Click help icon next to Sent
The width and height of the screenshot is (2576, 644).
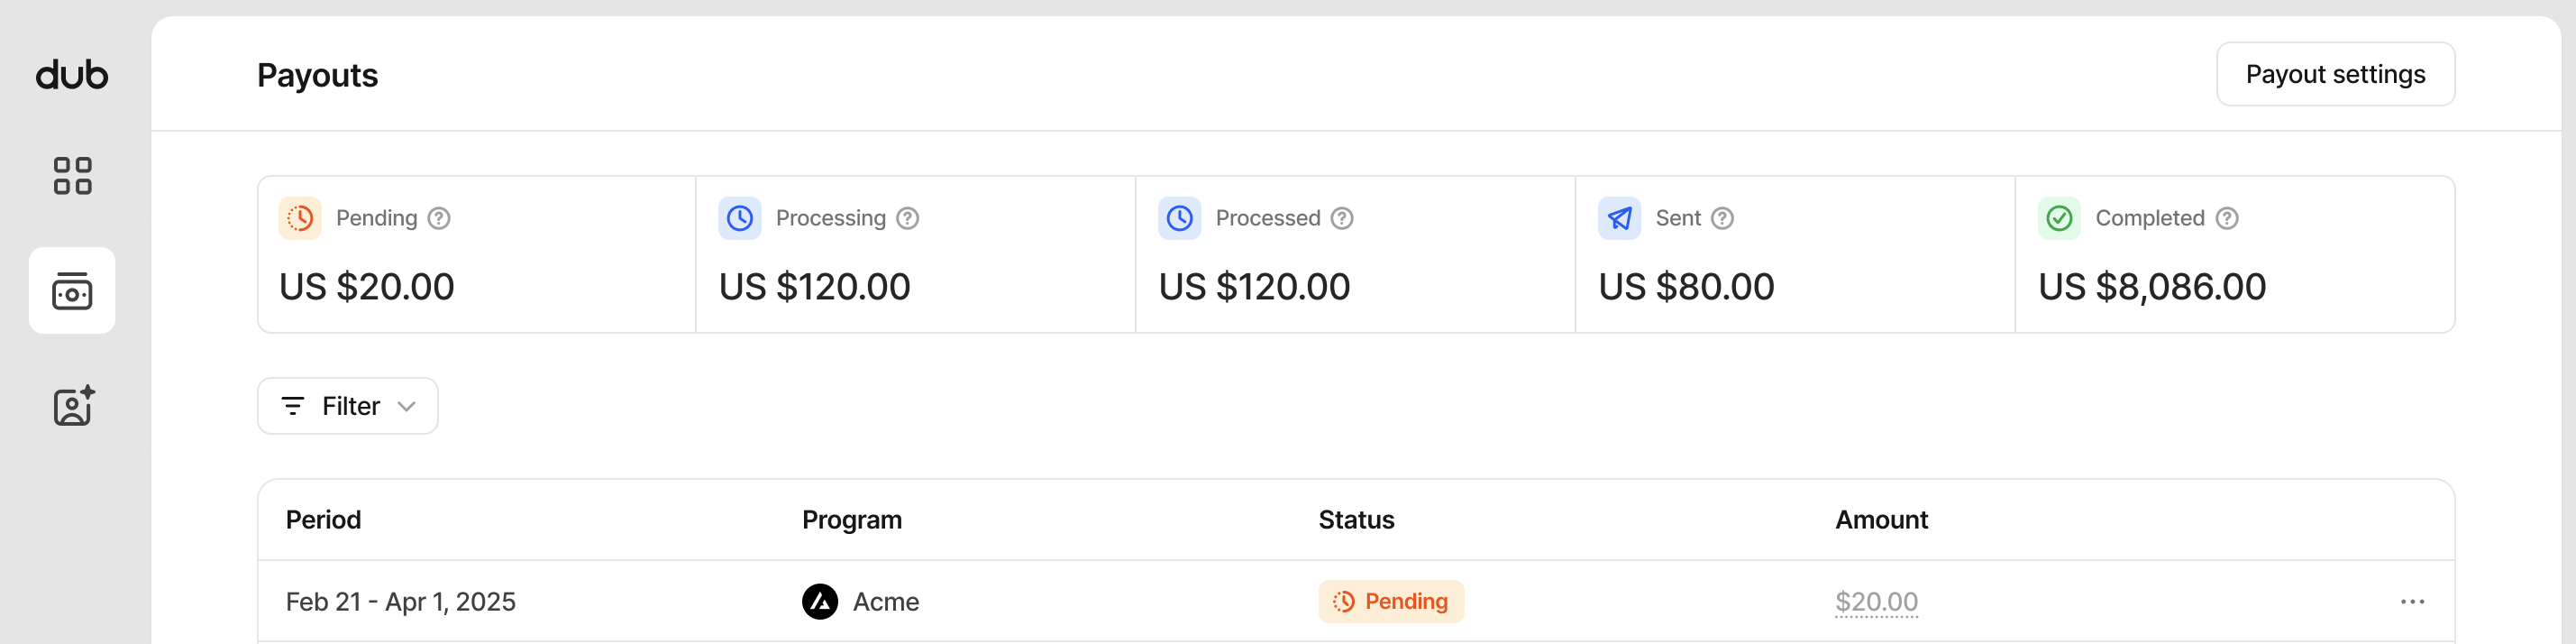(x=1722, y=218)
